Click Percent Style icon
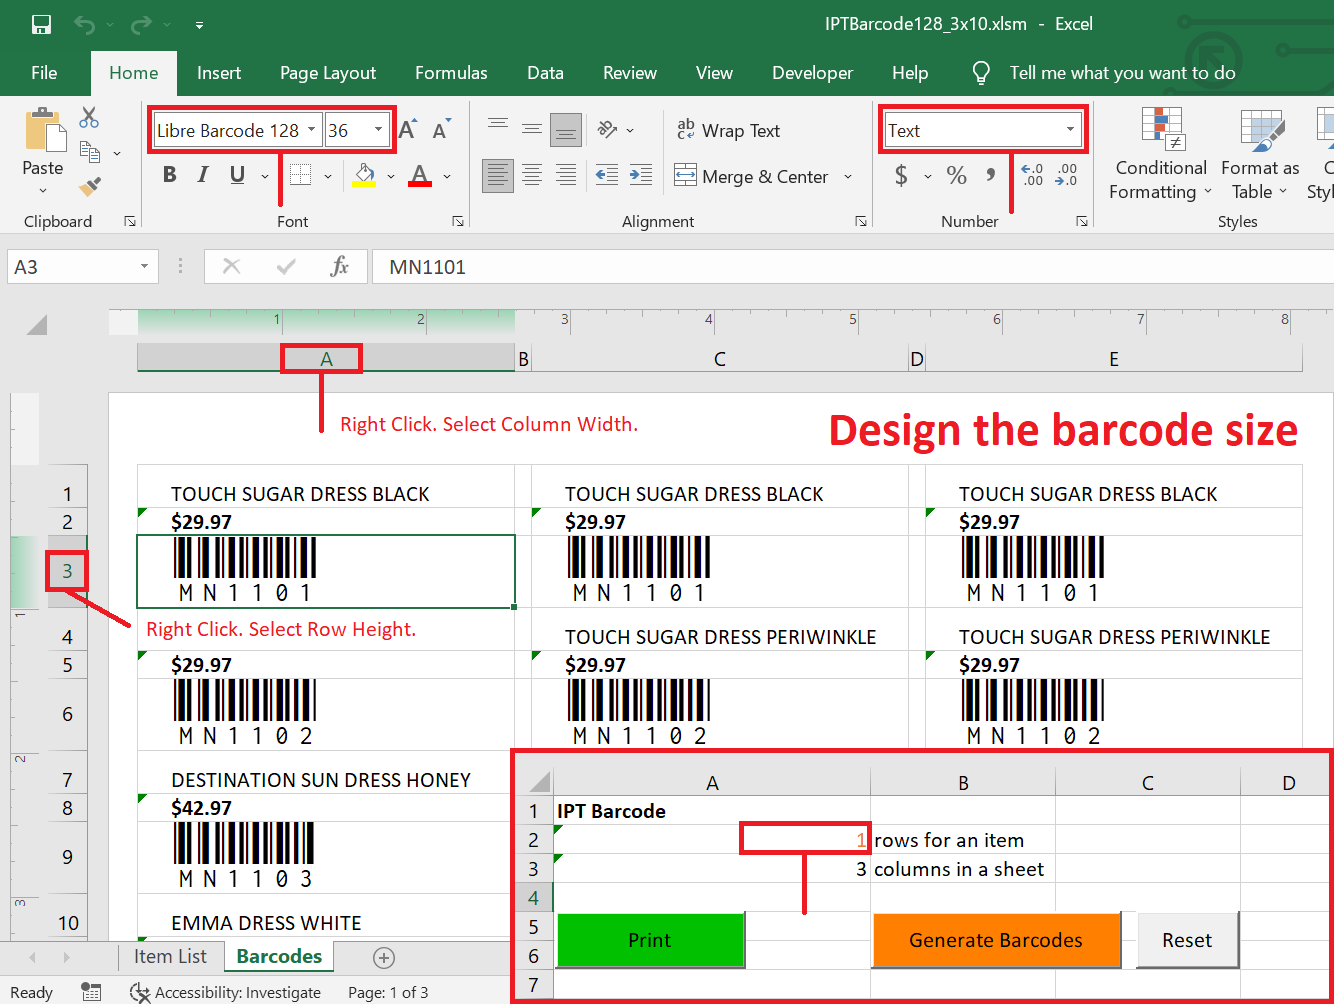This screenshot has width=1334, height=1004. pos(957,176)
